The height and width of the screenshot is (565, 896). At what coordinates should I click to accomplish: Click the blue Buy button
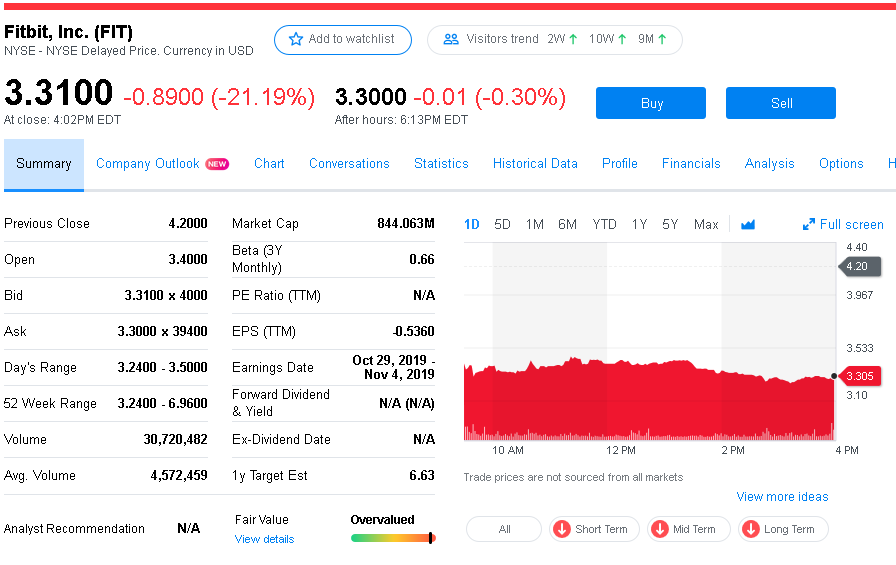[651, 103]
